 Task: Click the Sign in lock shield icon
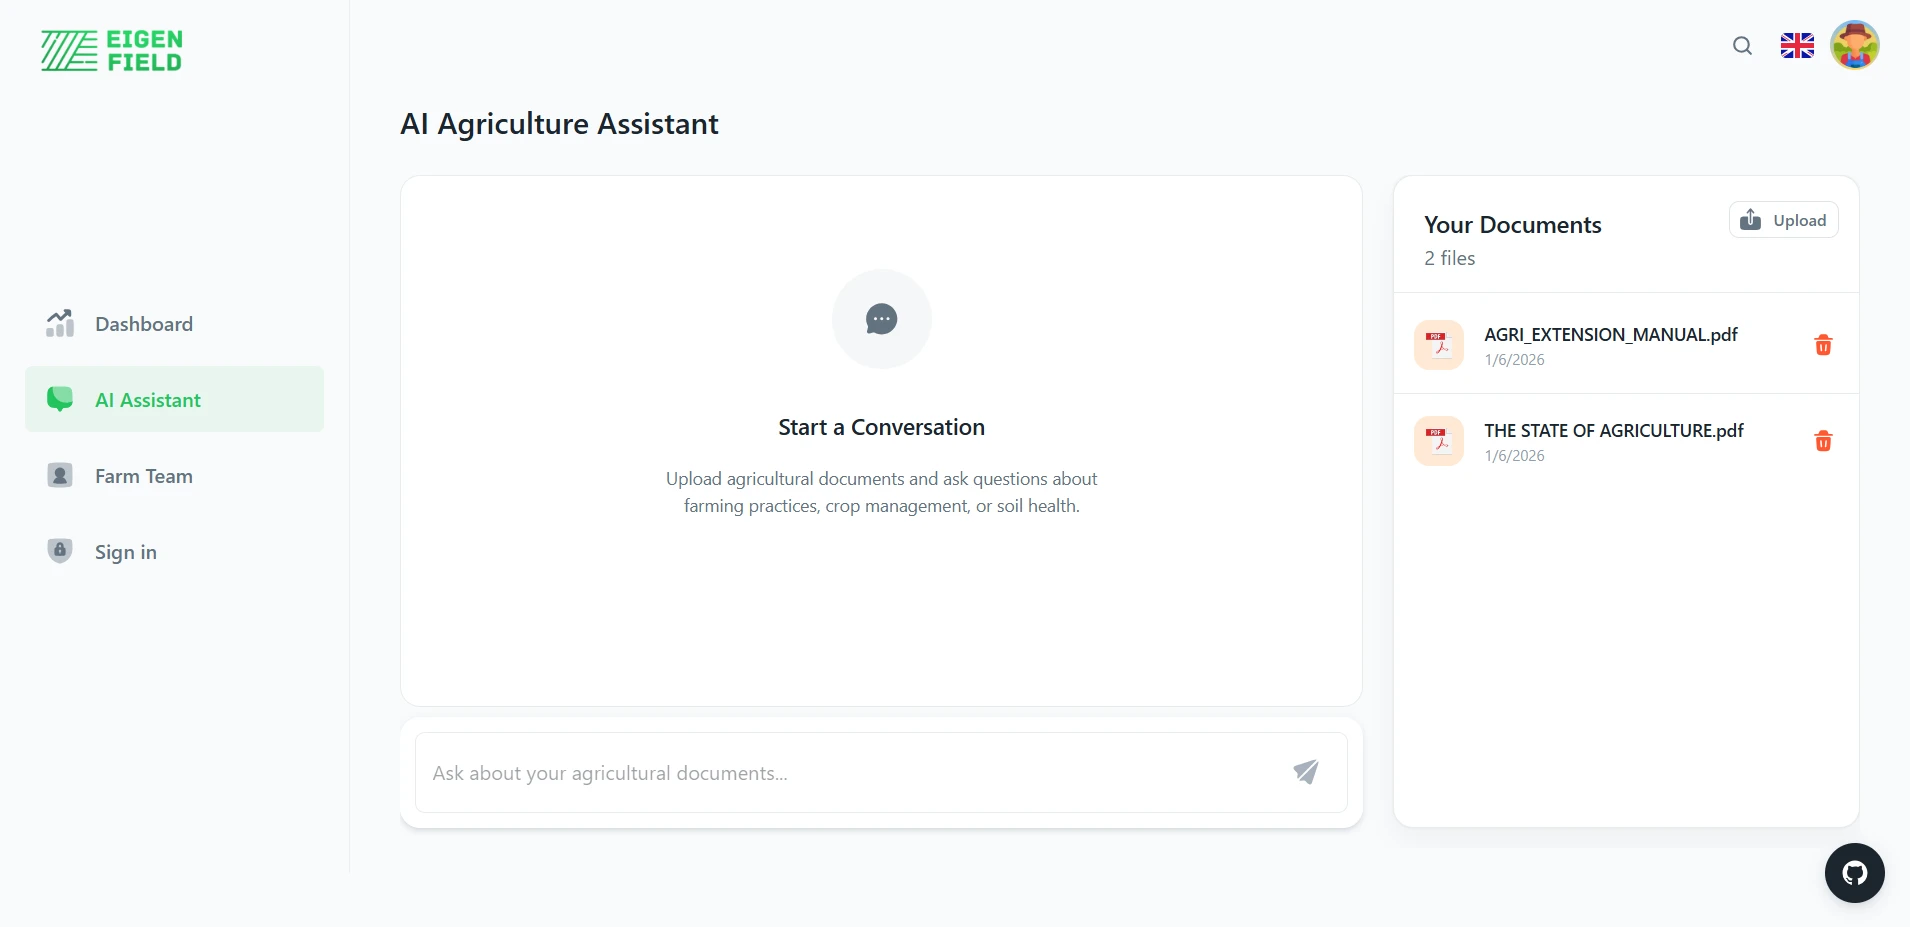pyautogui.click(x=60, y=551)
